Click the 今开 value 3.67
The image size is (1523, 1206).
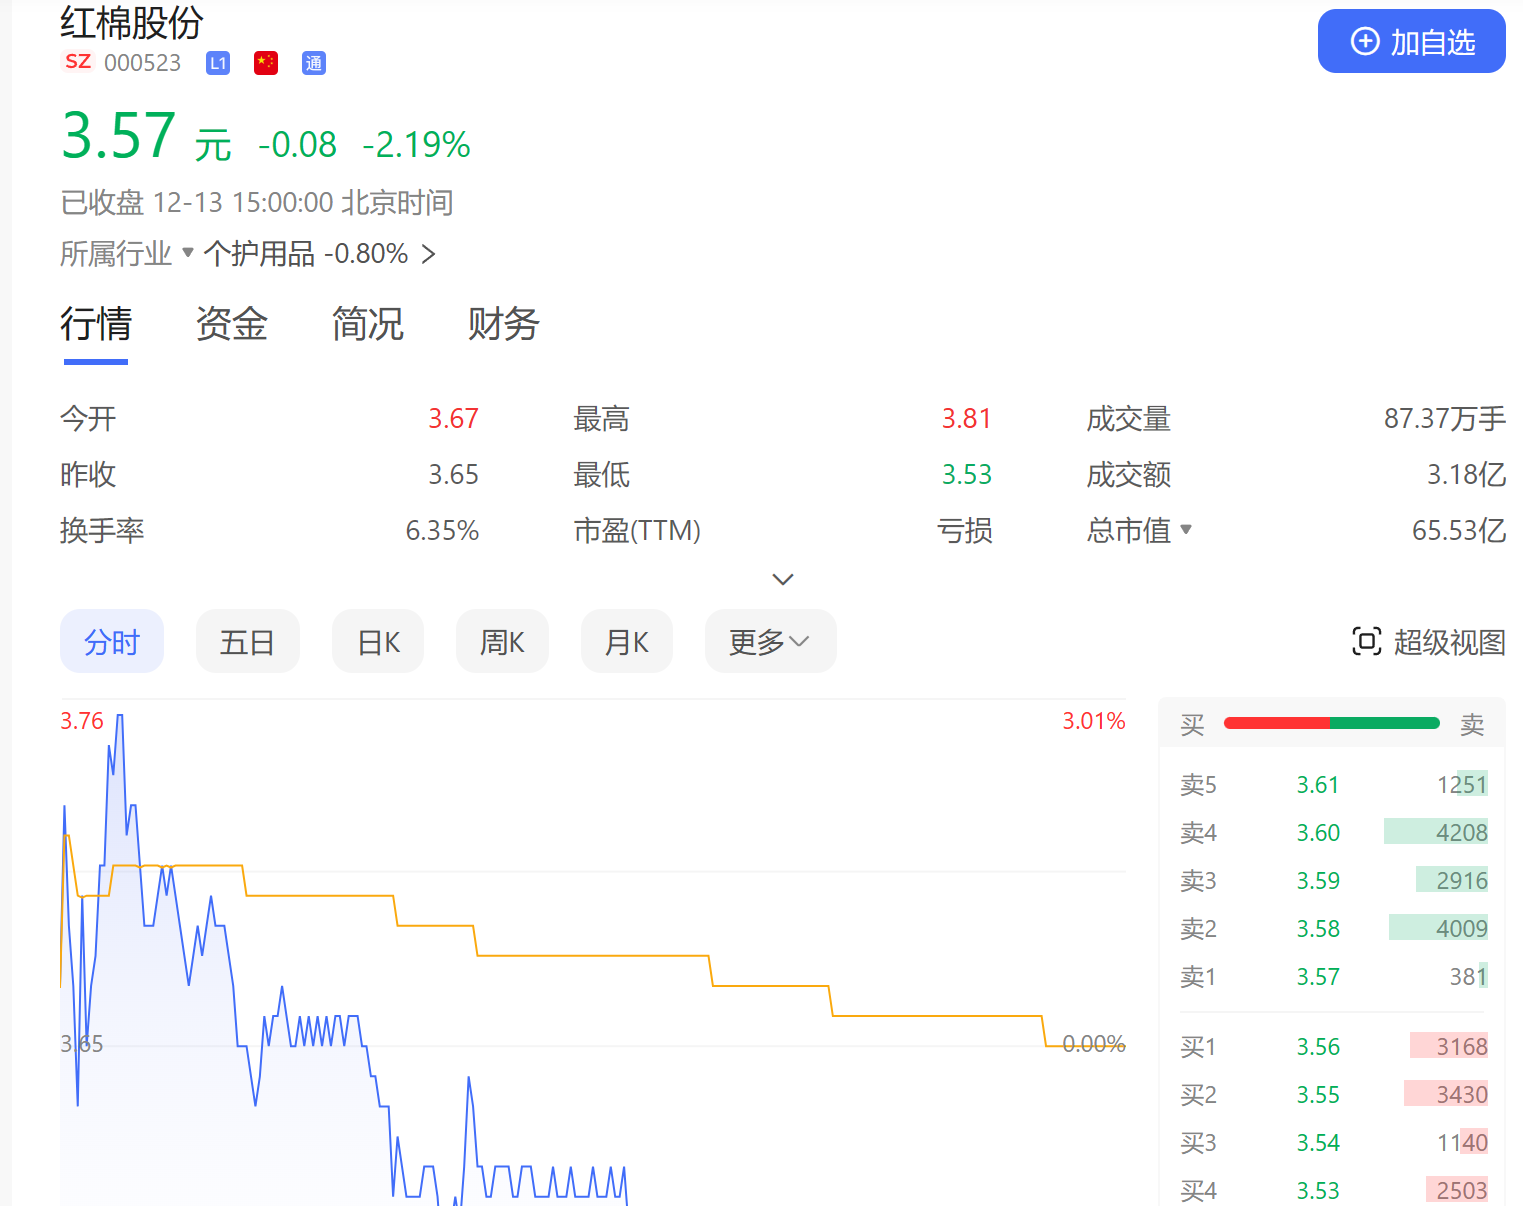(454, 418)
